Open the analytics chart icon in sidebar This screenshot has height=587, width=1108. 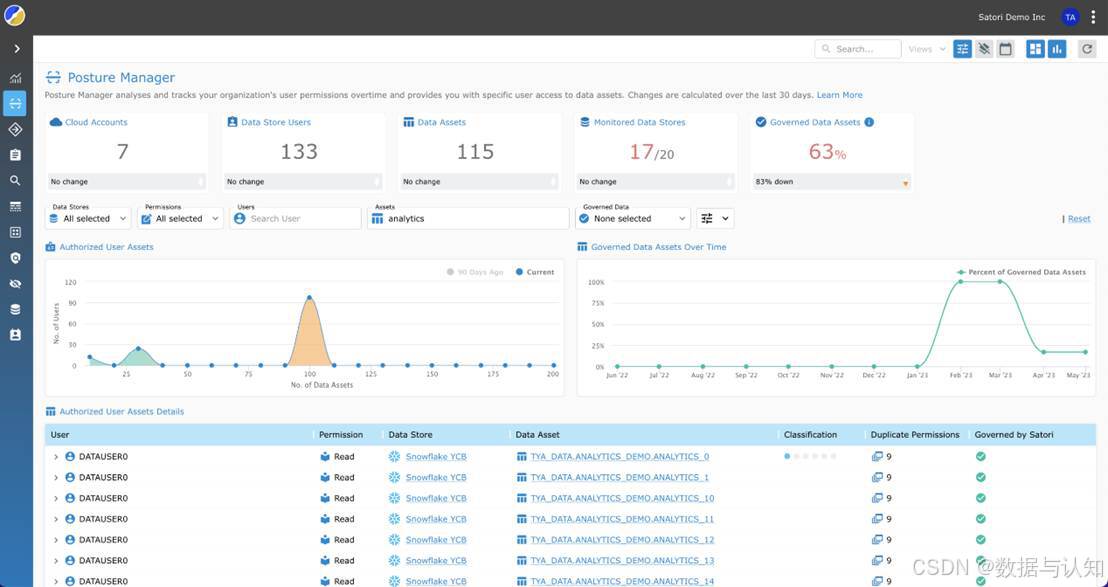[x=16, y=78]
